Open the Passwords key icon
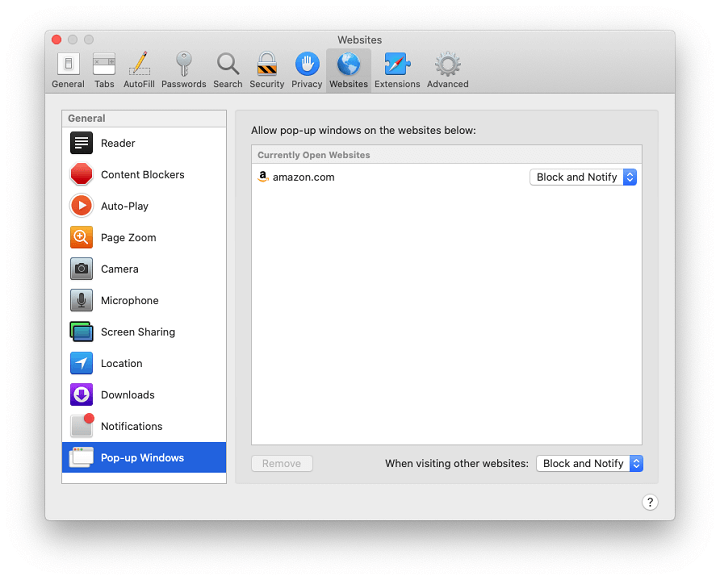Viewport: 720px width, 580px height. click(183, 69)
